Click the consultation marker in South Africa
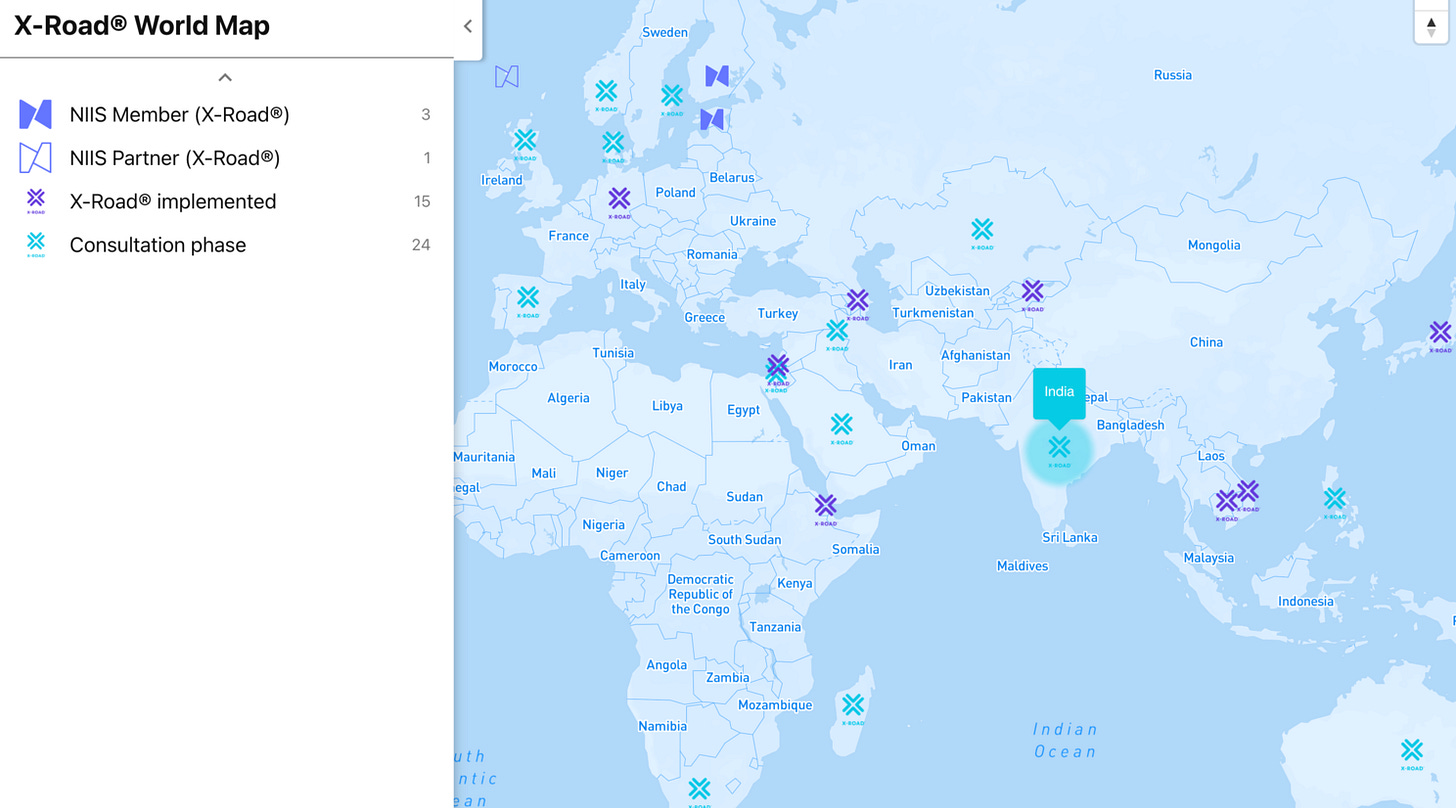 tap(699, 792)
